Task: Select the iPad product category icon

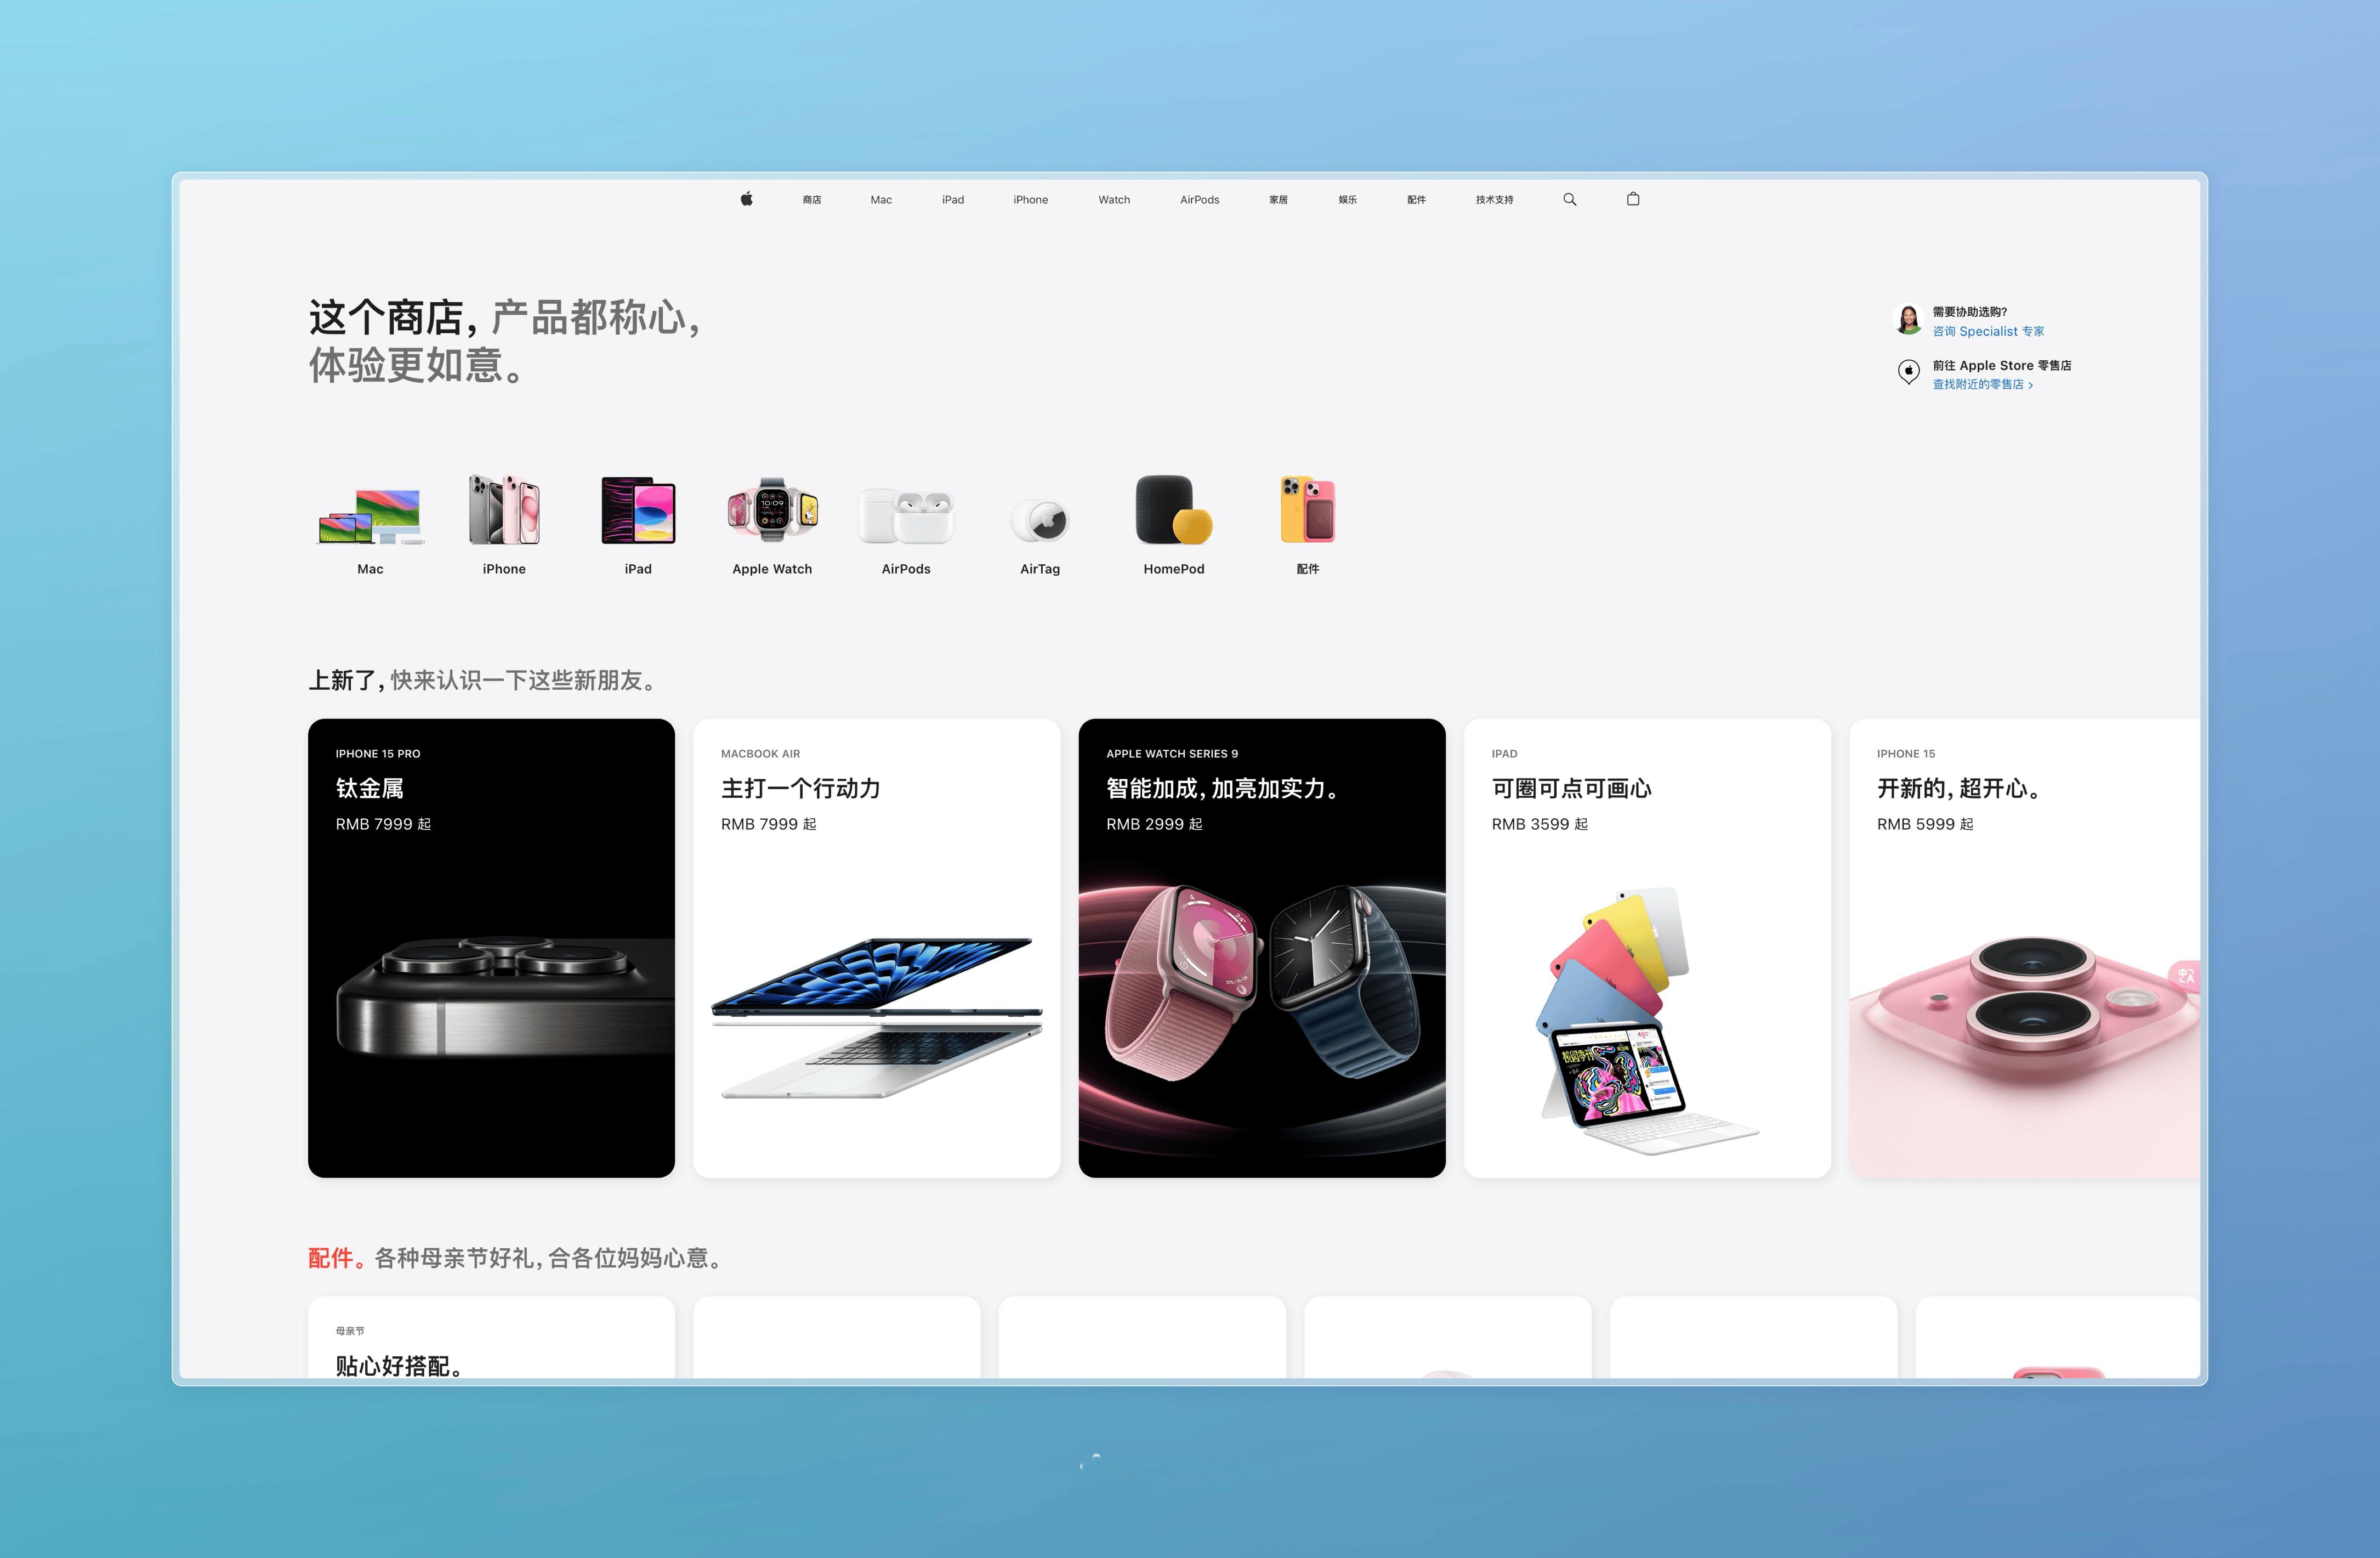Action: click(x=638, y=510)
